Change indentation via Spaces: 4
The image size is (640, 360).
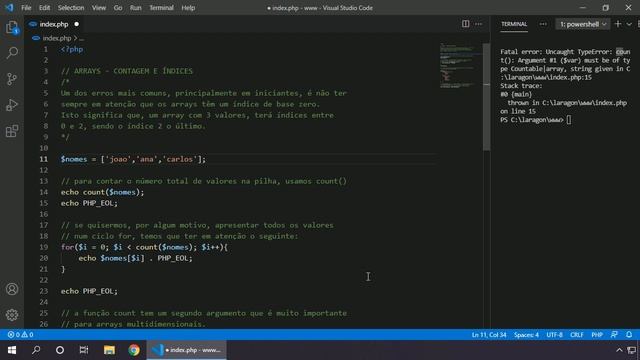click(526, 335)
